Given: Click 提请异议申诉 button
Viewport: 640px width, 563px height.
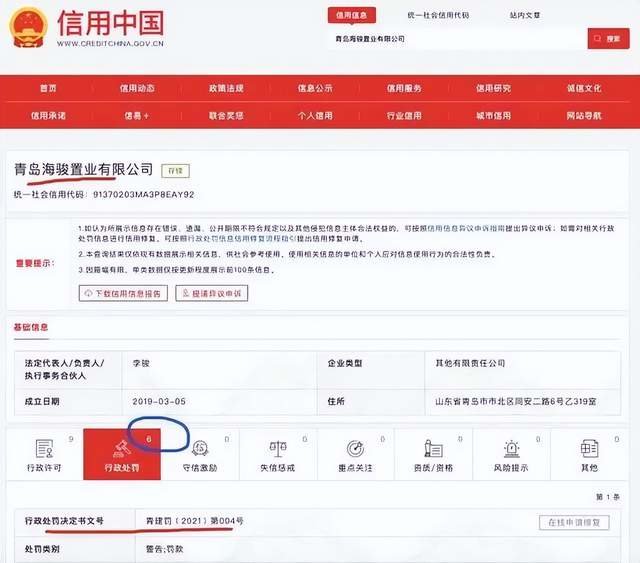Looking at the screenshot, I should coord(212,293).
